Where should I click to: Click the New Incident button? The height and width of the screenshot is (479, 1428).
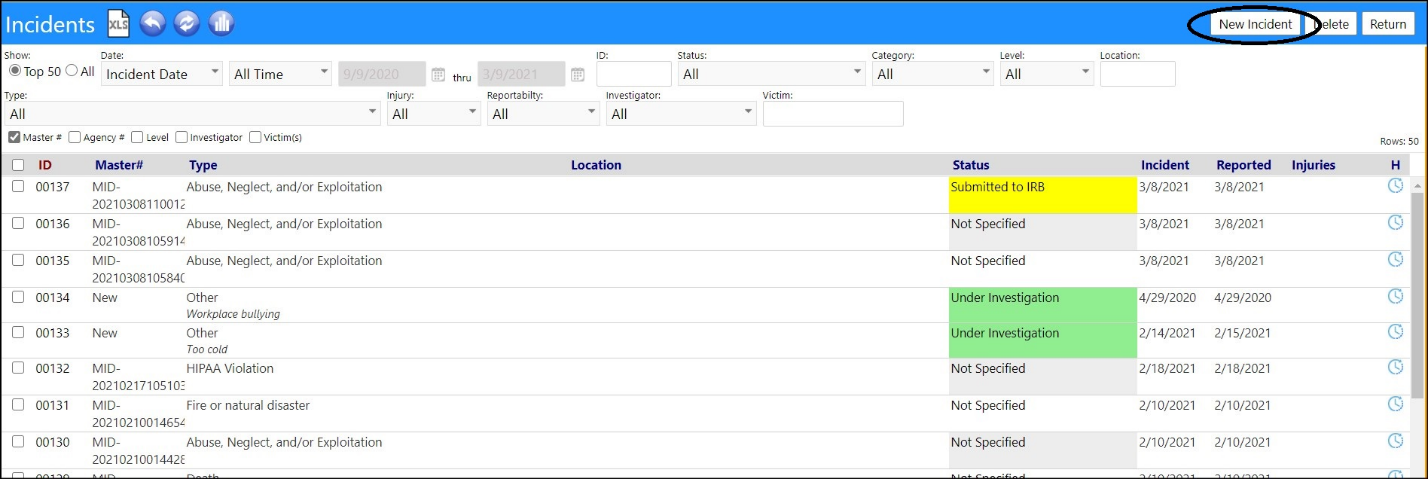point(1255,24)
